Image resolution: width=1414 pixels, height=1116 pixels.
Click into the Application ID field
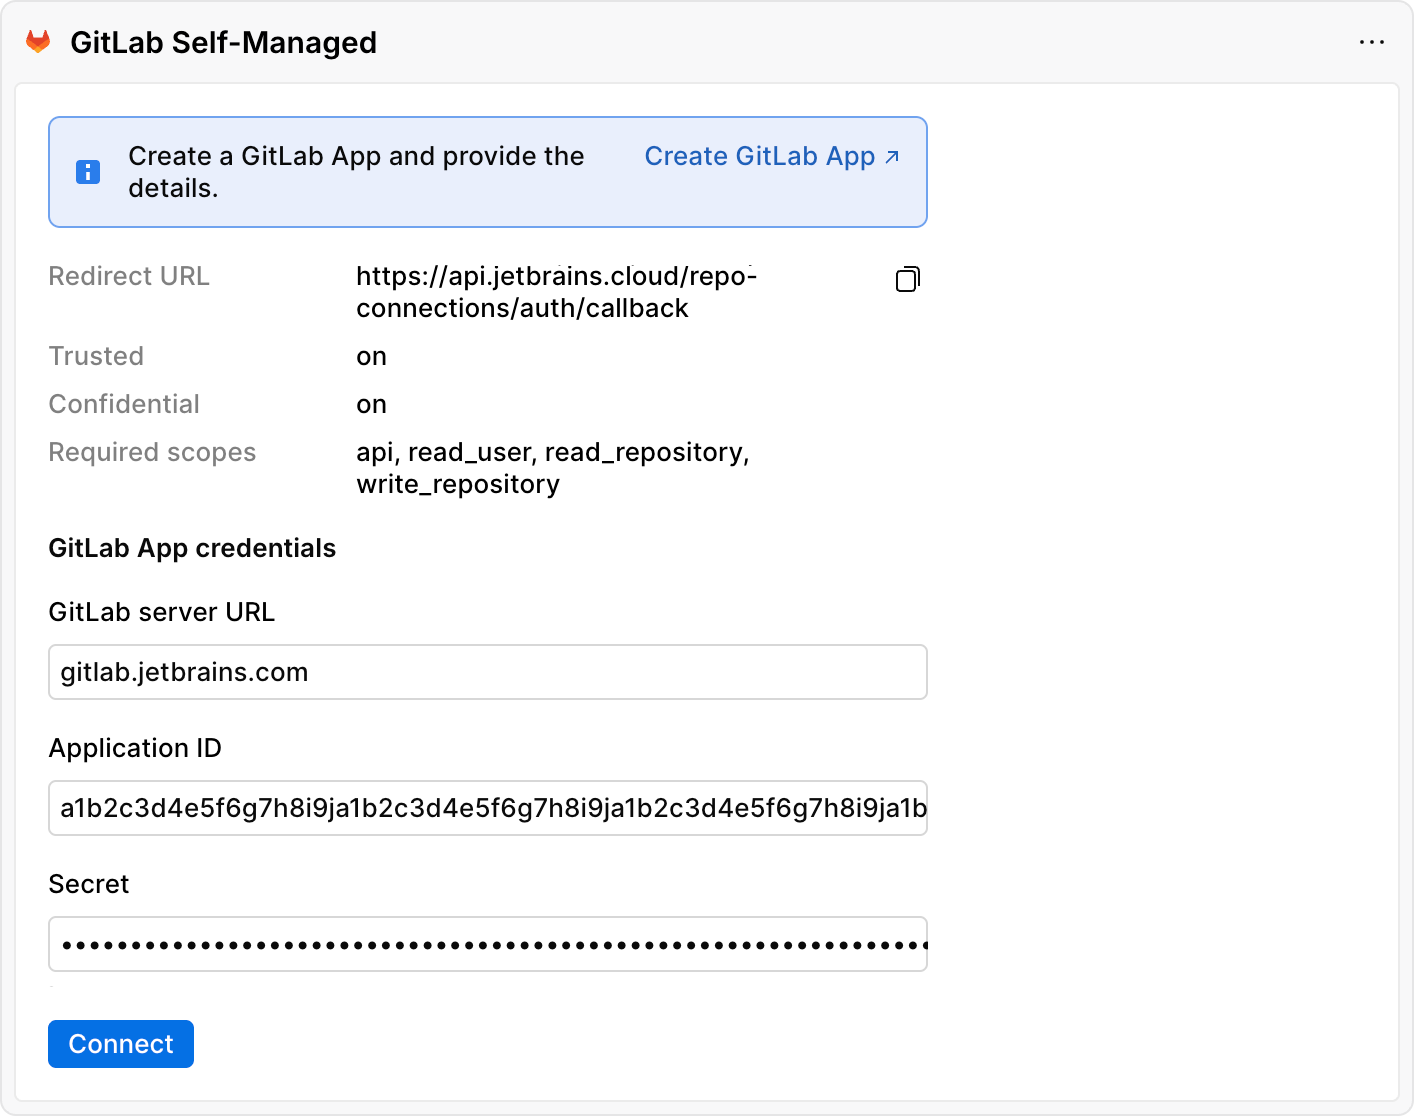(488, 808)
